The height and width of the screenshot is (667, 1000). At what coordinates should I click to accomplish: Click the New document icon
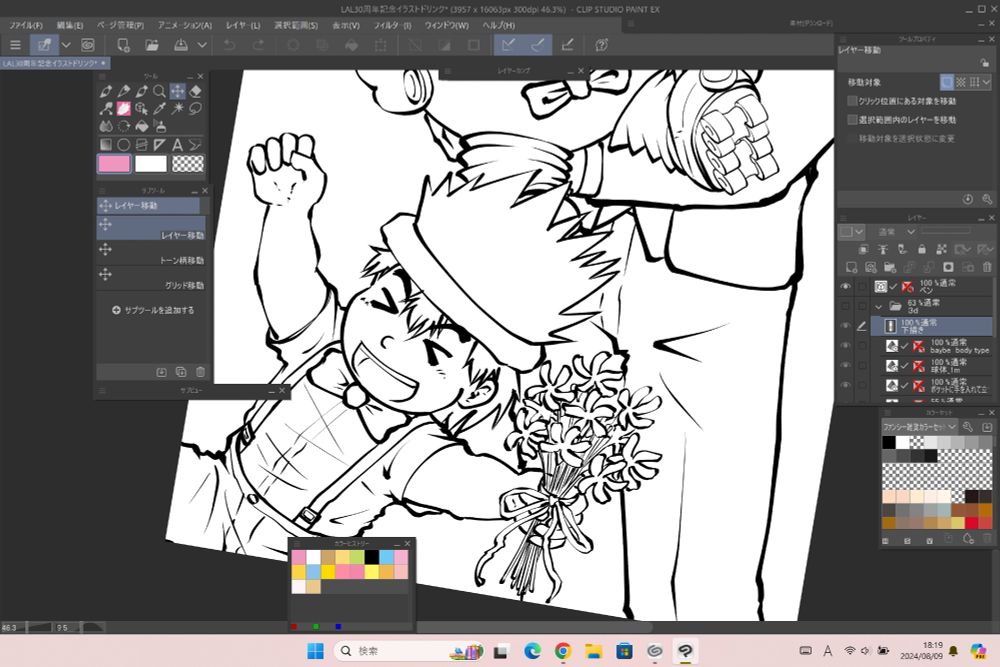pos(123,45)
